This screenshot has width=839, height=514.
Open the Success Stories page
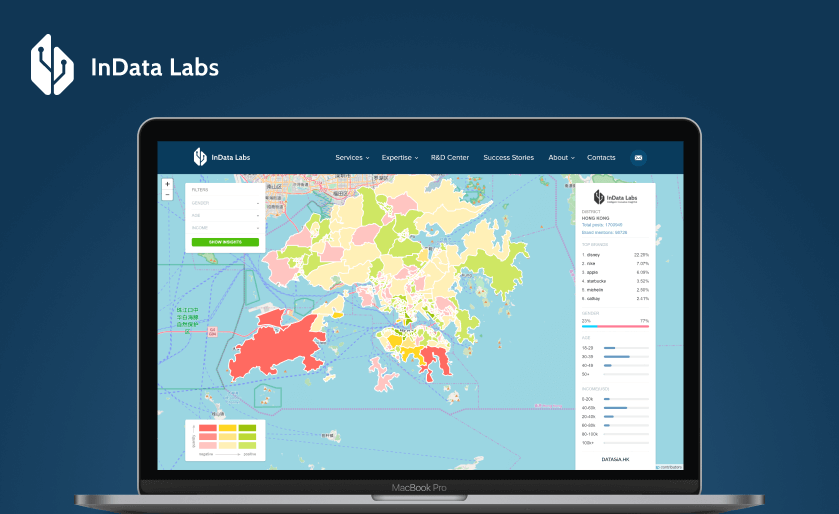(x=508, y=157)
